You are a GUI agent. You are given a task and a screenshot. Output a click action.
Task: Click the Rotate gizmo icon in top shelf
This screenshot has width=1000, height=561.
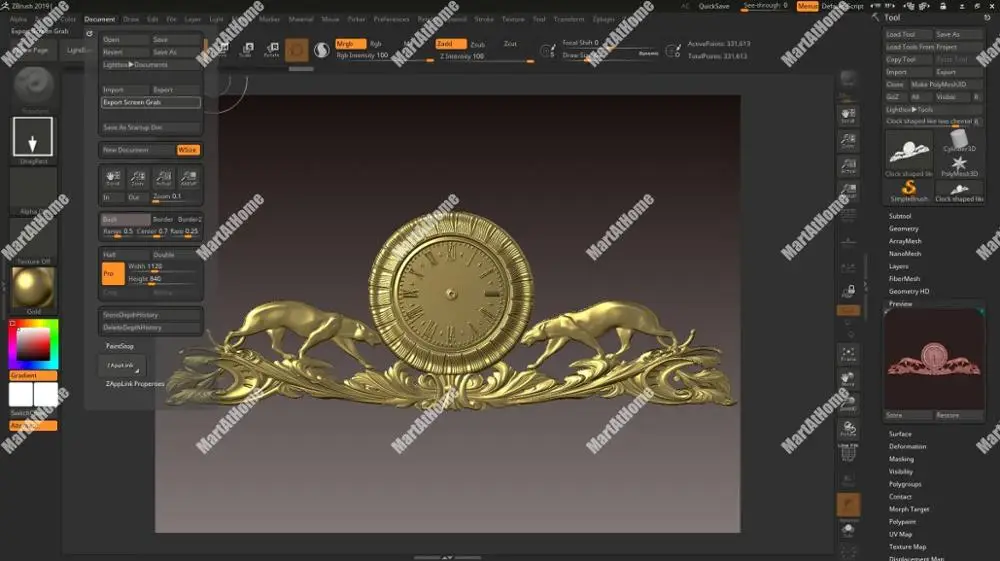click(272, 50)
